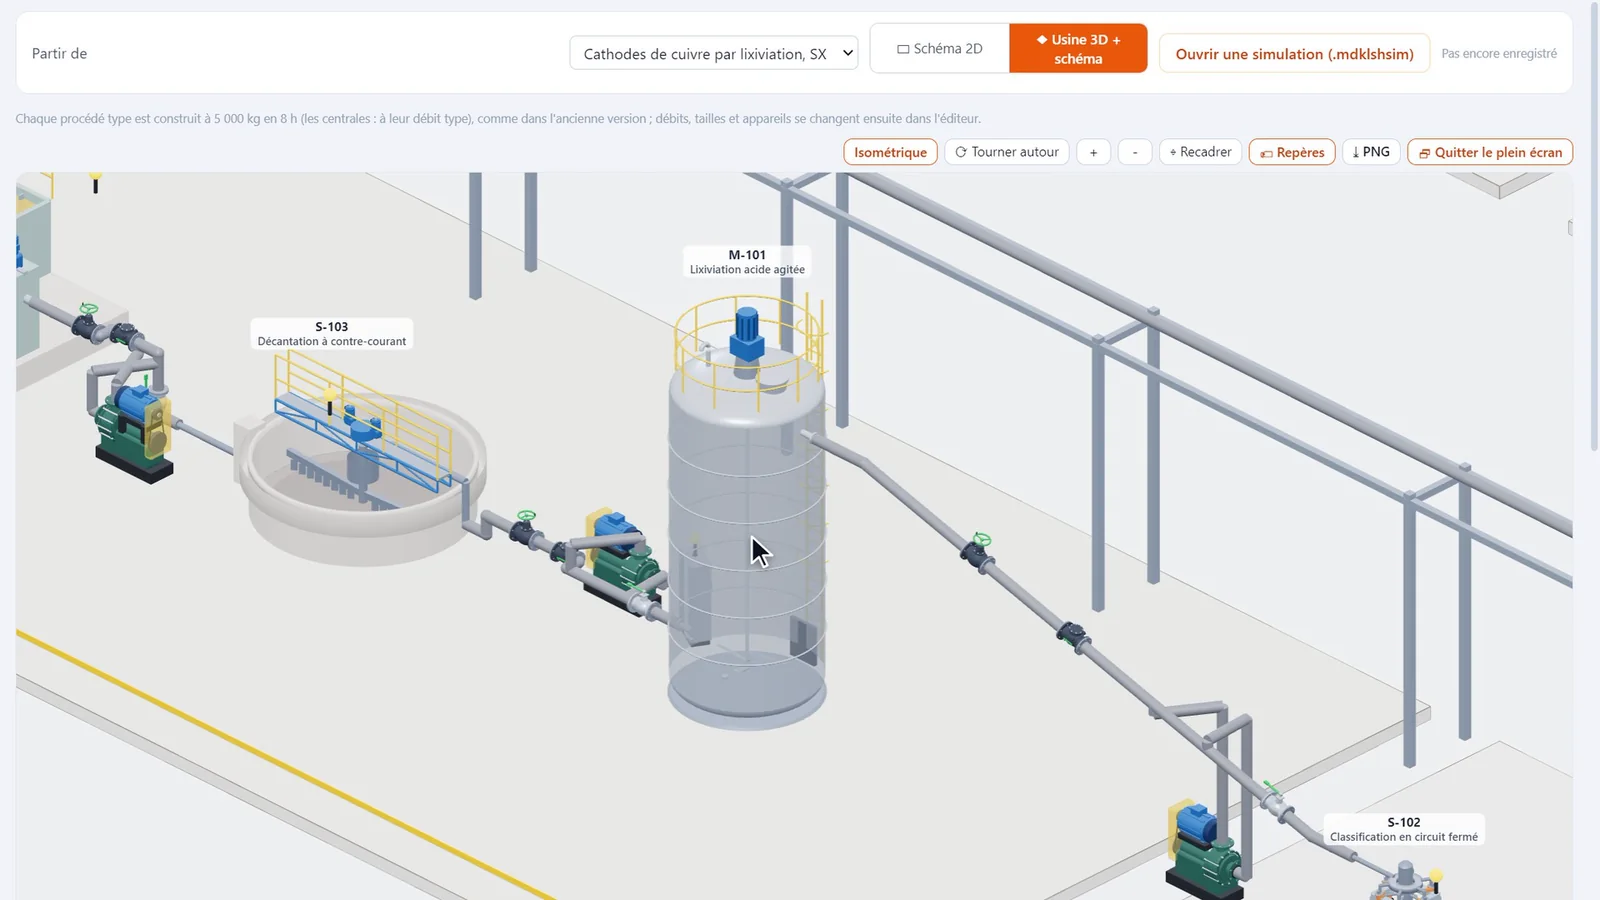1600x900 pixels.
Task: Open a simulation file (.mdklshsim)
Action: point(1294,53)
